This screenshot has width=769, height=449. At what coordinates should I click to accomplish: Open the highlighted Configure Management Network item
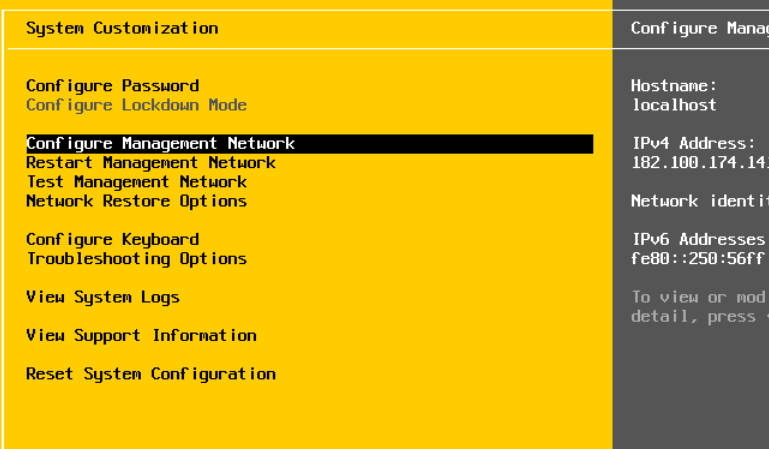point(160,144)
